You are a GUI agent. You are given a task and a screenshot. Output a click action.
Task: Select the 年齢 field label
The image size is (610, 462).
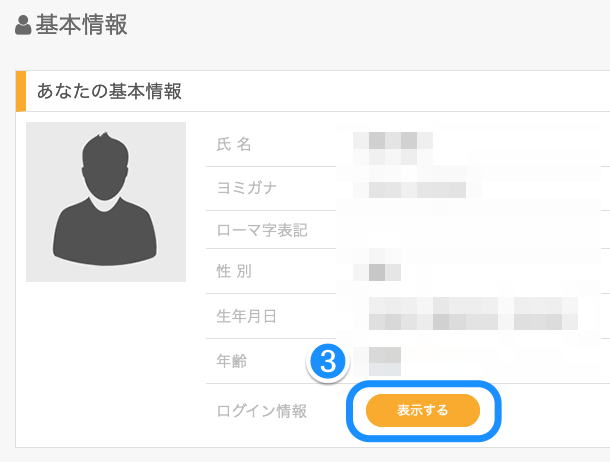232,361
